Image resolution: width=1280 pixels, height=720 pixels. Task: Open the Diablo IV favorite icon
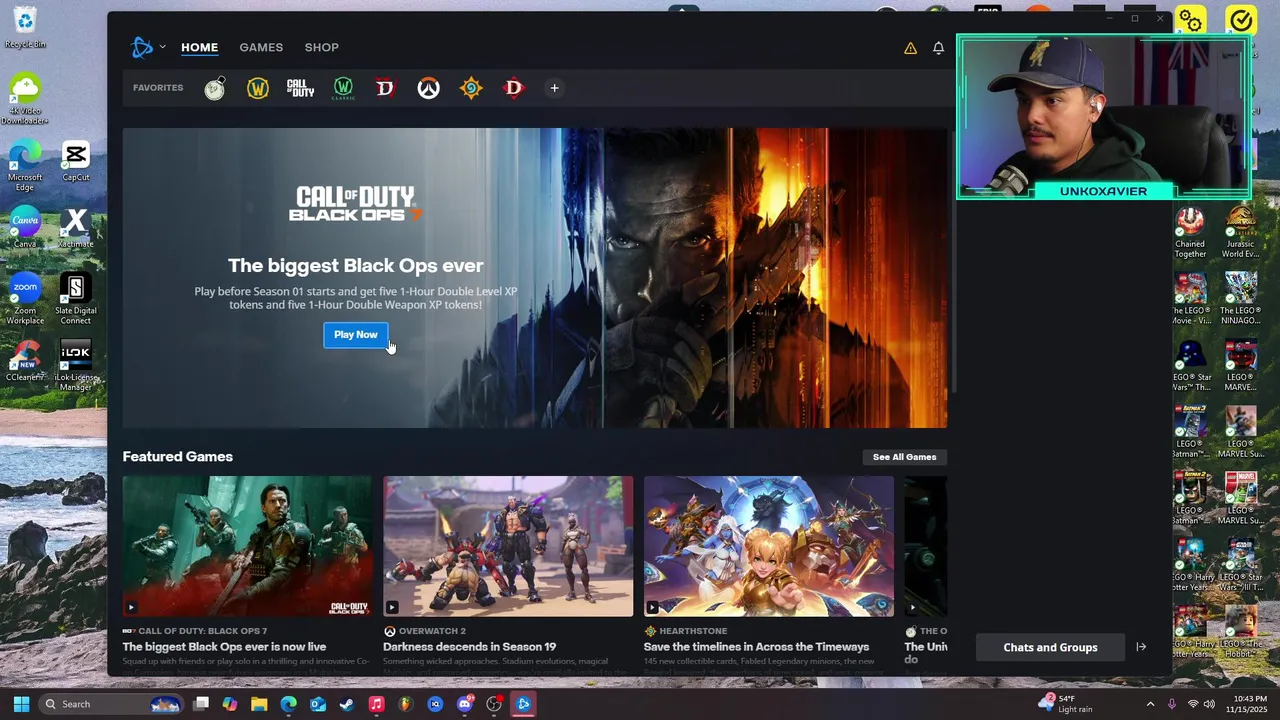tap(385, 88)
